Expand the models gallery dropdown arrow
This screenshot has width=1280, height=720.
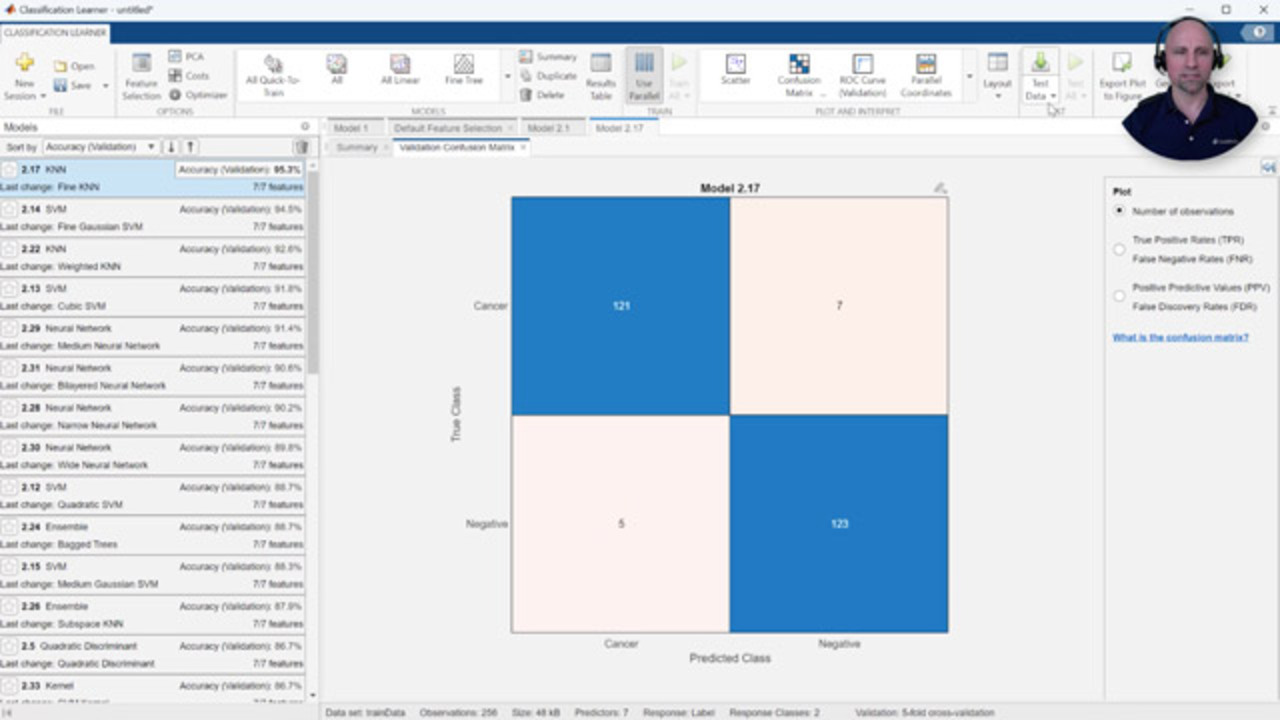tap(507, 76)
